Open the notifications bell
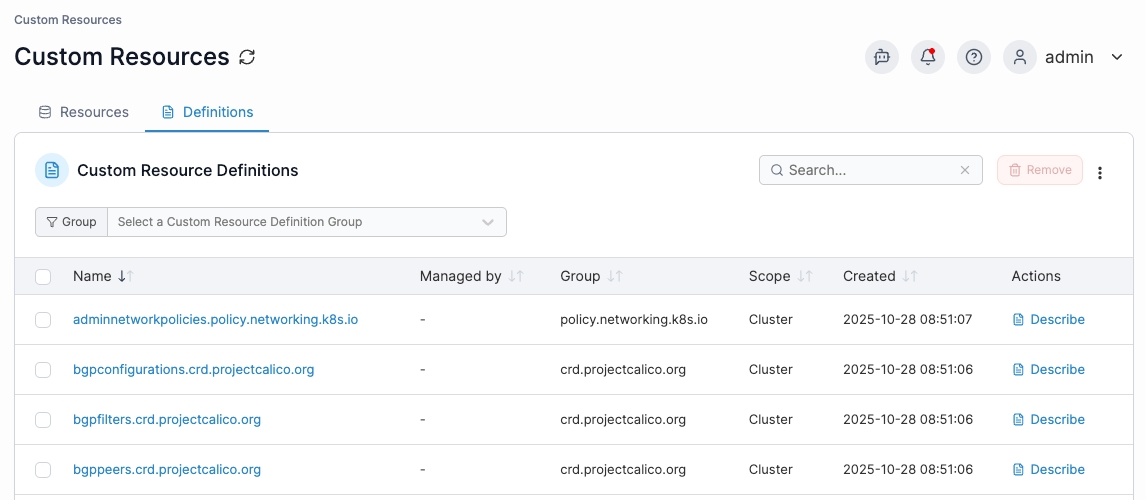 (x=927, y=57)
